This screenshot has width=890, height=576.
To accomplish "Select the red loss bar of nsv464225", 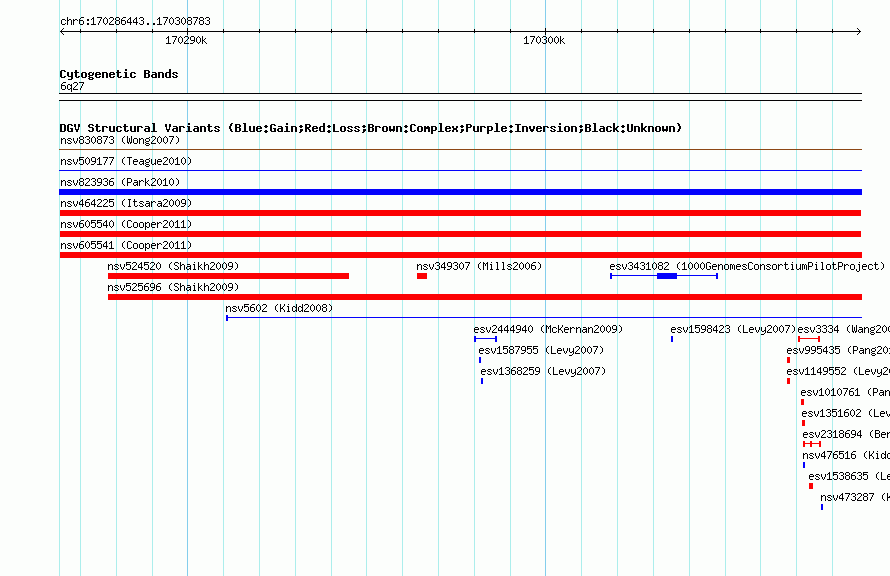I will (x=460, y=213).
